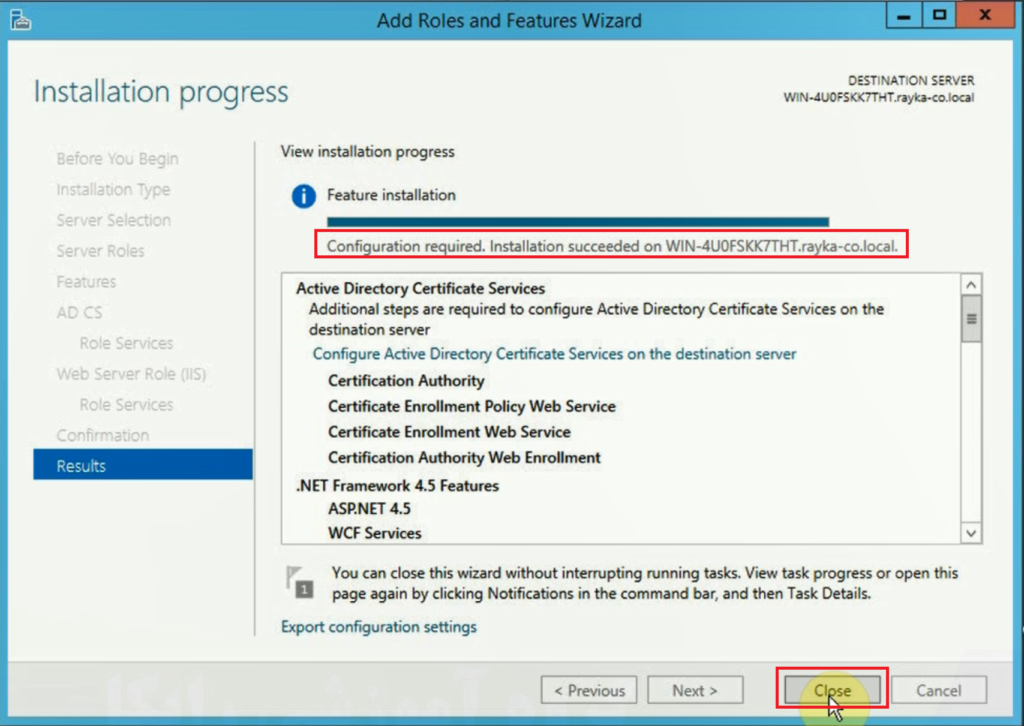Click the WCF Services entry

coord(375,533)
